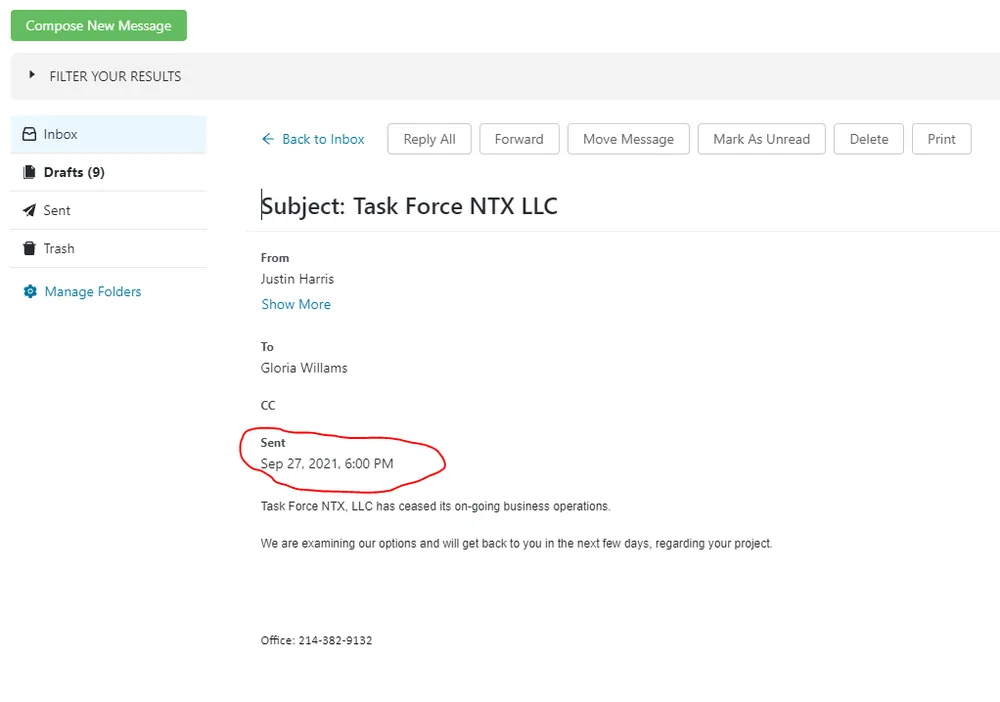Click the Drafts notepad icon
1000x702 pixels.
[30, 172]
